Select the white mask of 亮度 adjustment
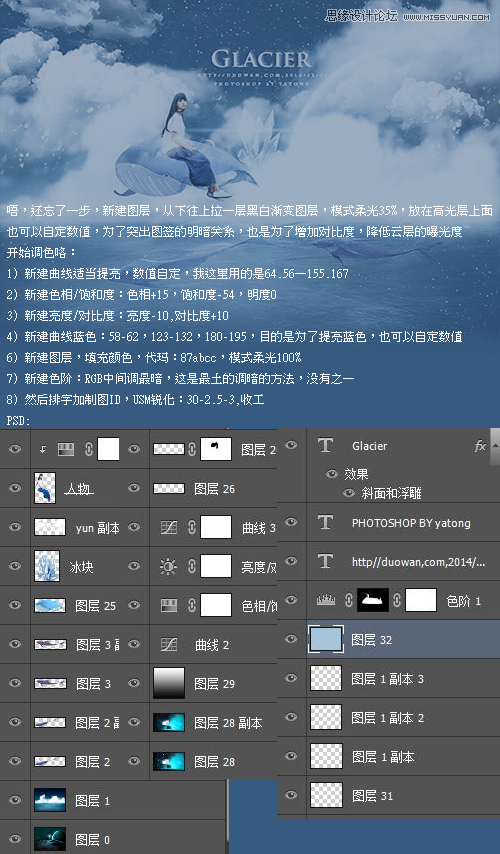Image resolution: width=500 pixels, height=854 pixels. pos(216,566)
